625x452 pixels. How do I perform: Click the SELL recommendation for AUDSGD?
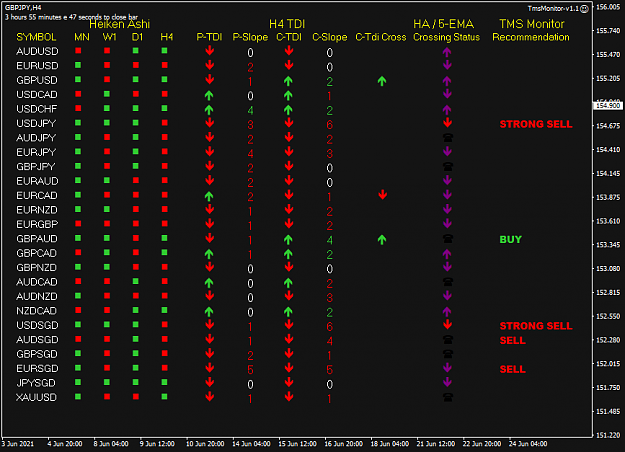coord(513,340)
